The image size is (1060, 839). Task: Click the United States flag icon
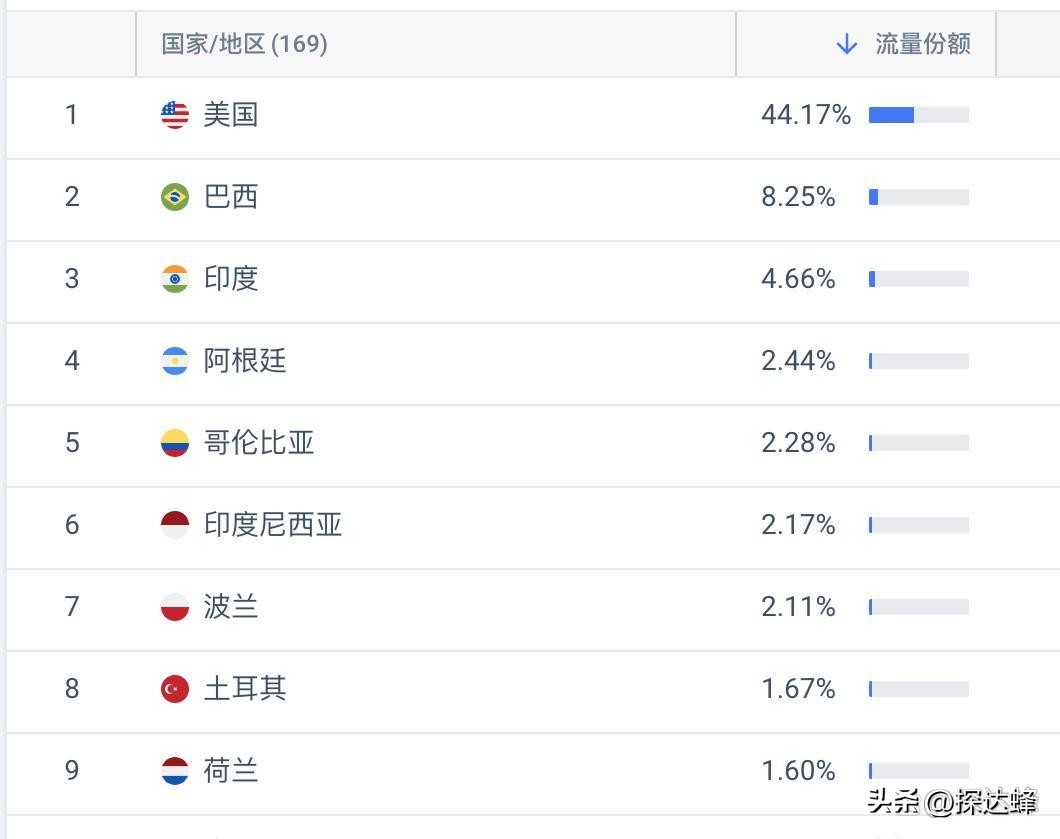[173, 114]
